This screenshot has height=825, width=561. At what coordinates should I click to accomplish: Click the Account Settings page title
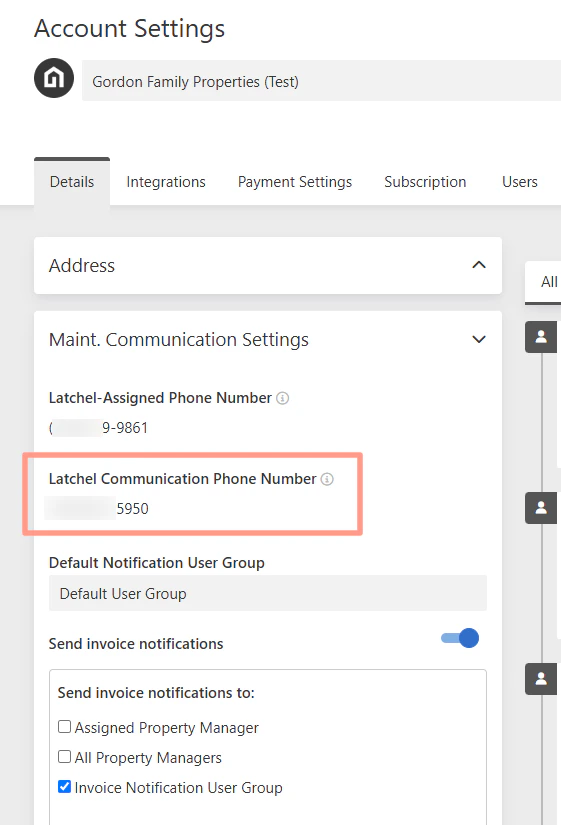click(x=129, y=29)
